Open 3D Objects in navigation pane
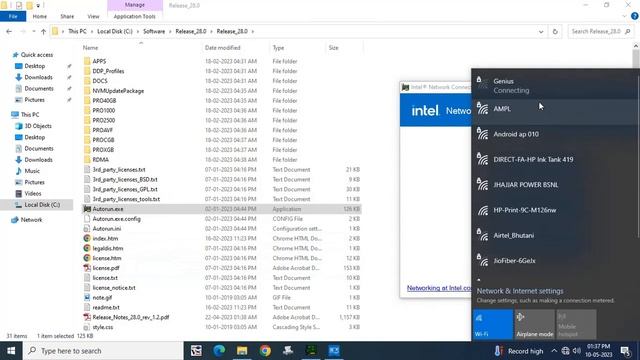Image resolution: width=640 pixels, height=360 pixels. coord(38,126)
